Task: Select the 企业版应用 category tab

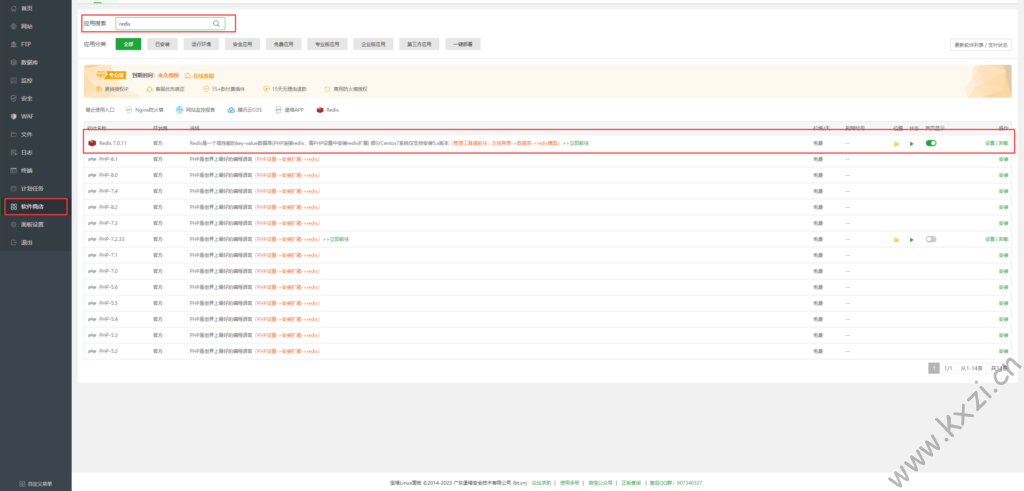Action: click(374, 44)
